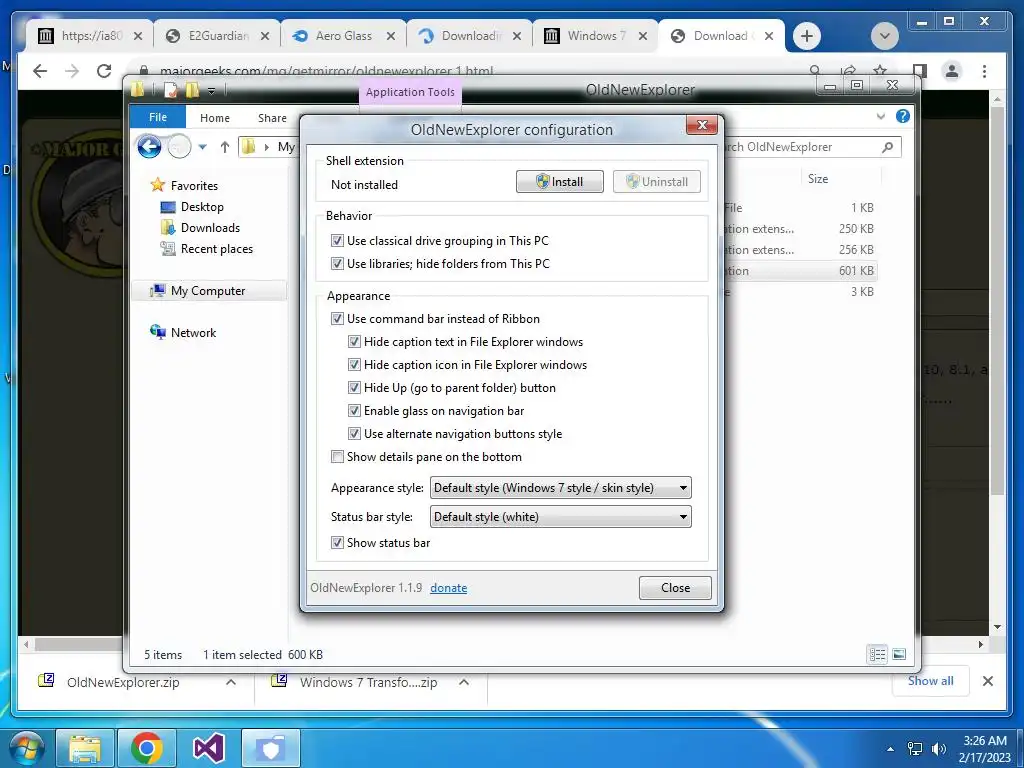1024x768 pixels.
Task: Toggle Hide caption text in File Explorer windows
Action: click(354, 342)
